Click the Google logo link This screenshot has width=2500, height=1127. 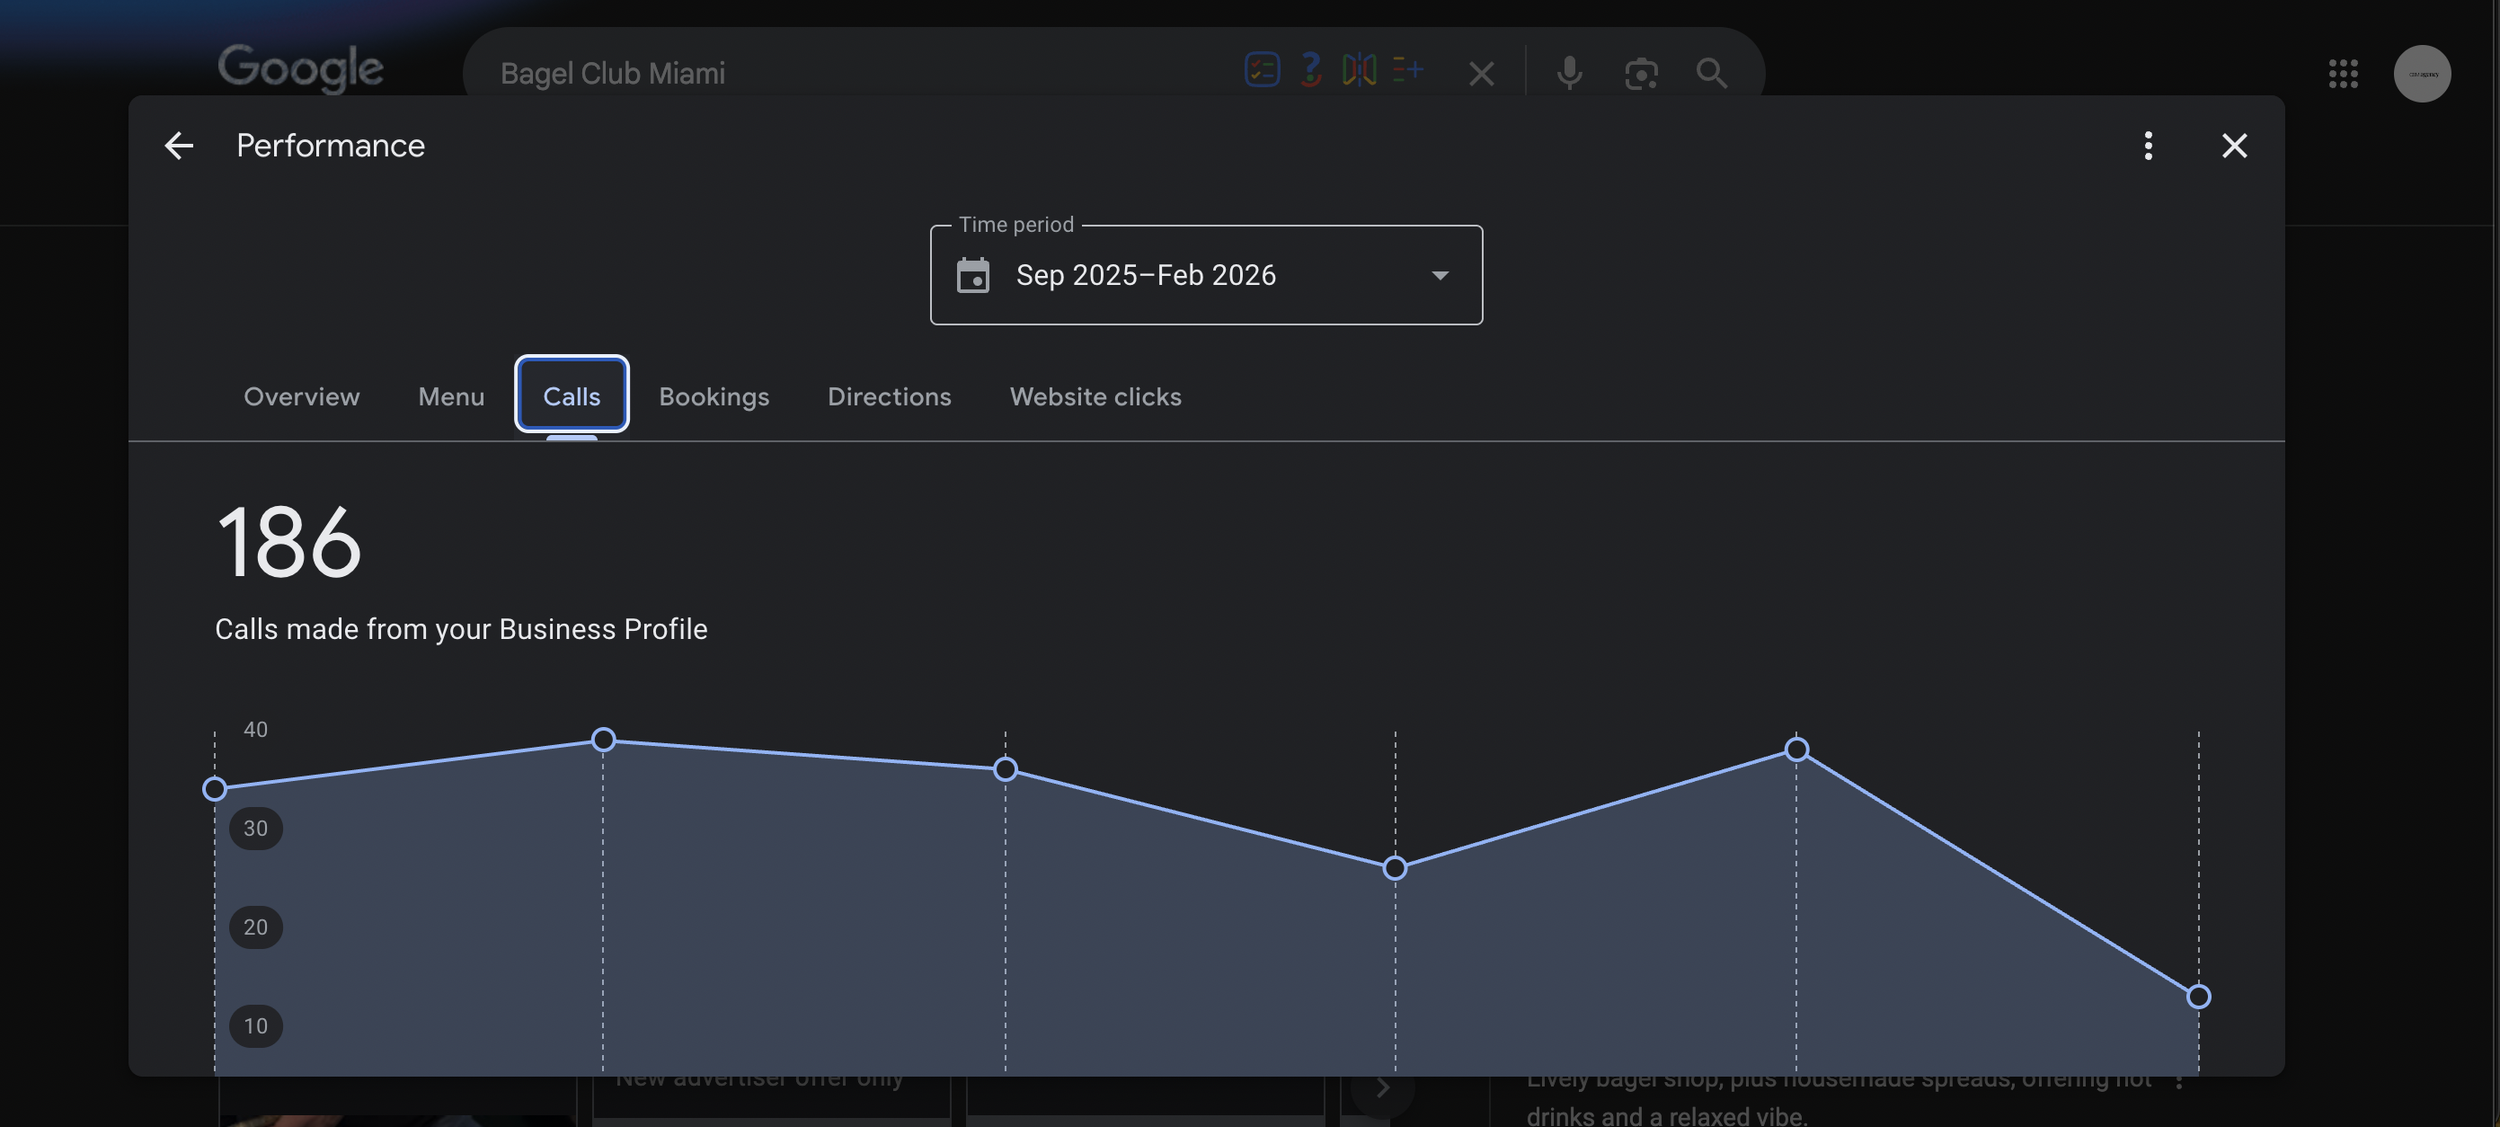tap(301, 68)
